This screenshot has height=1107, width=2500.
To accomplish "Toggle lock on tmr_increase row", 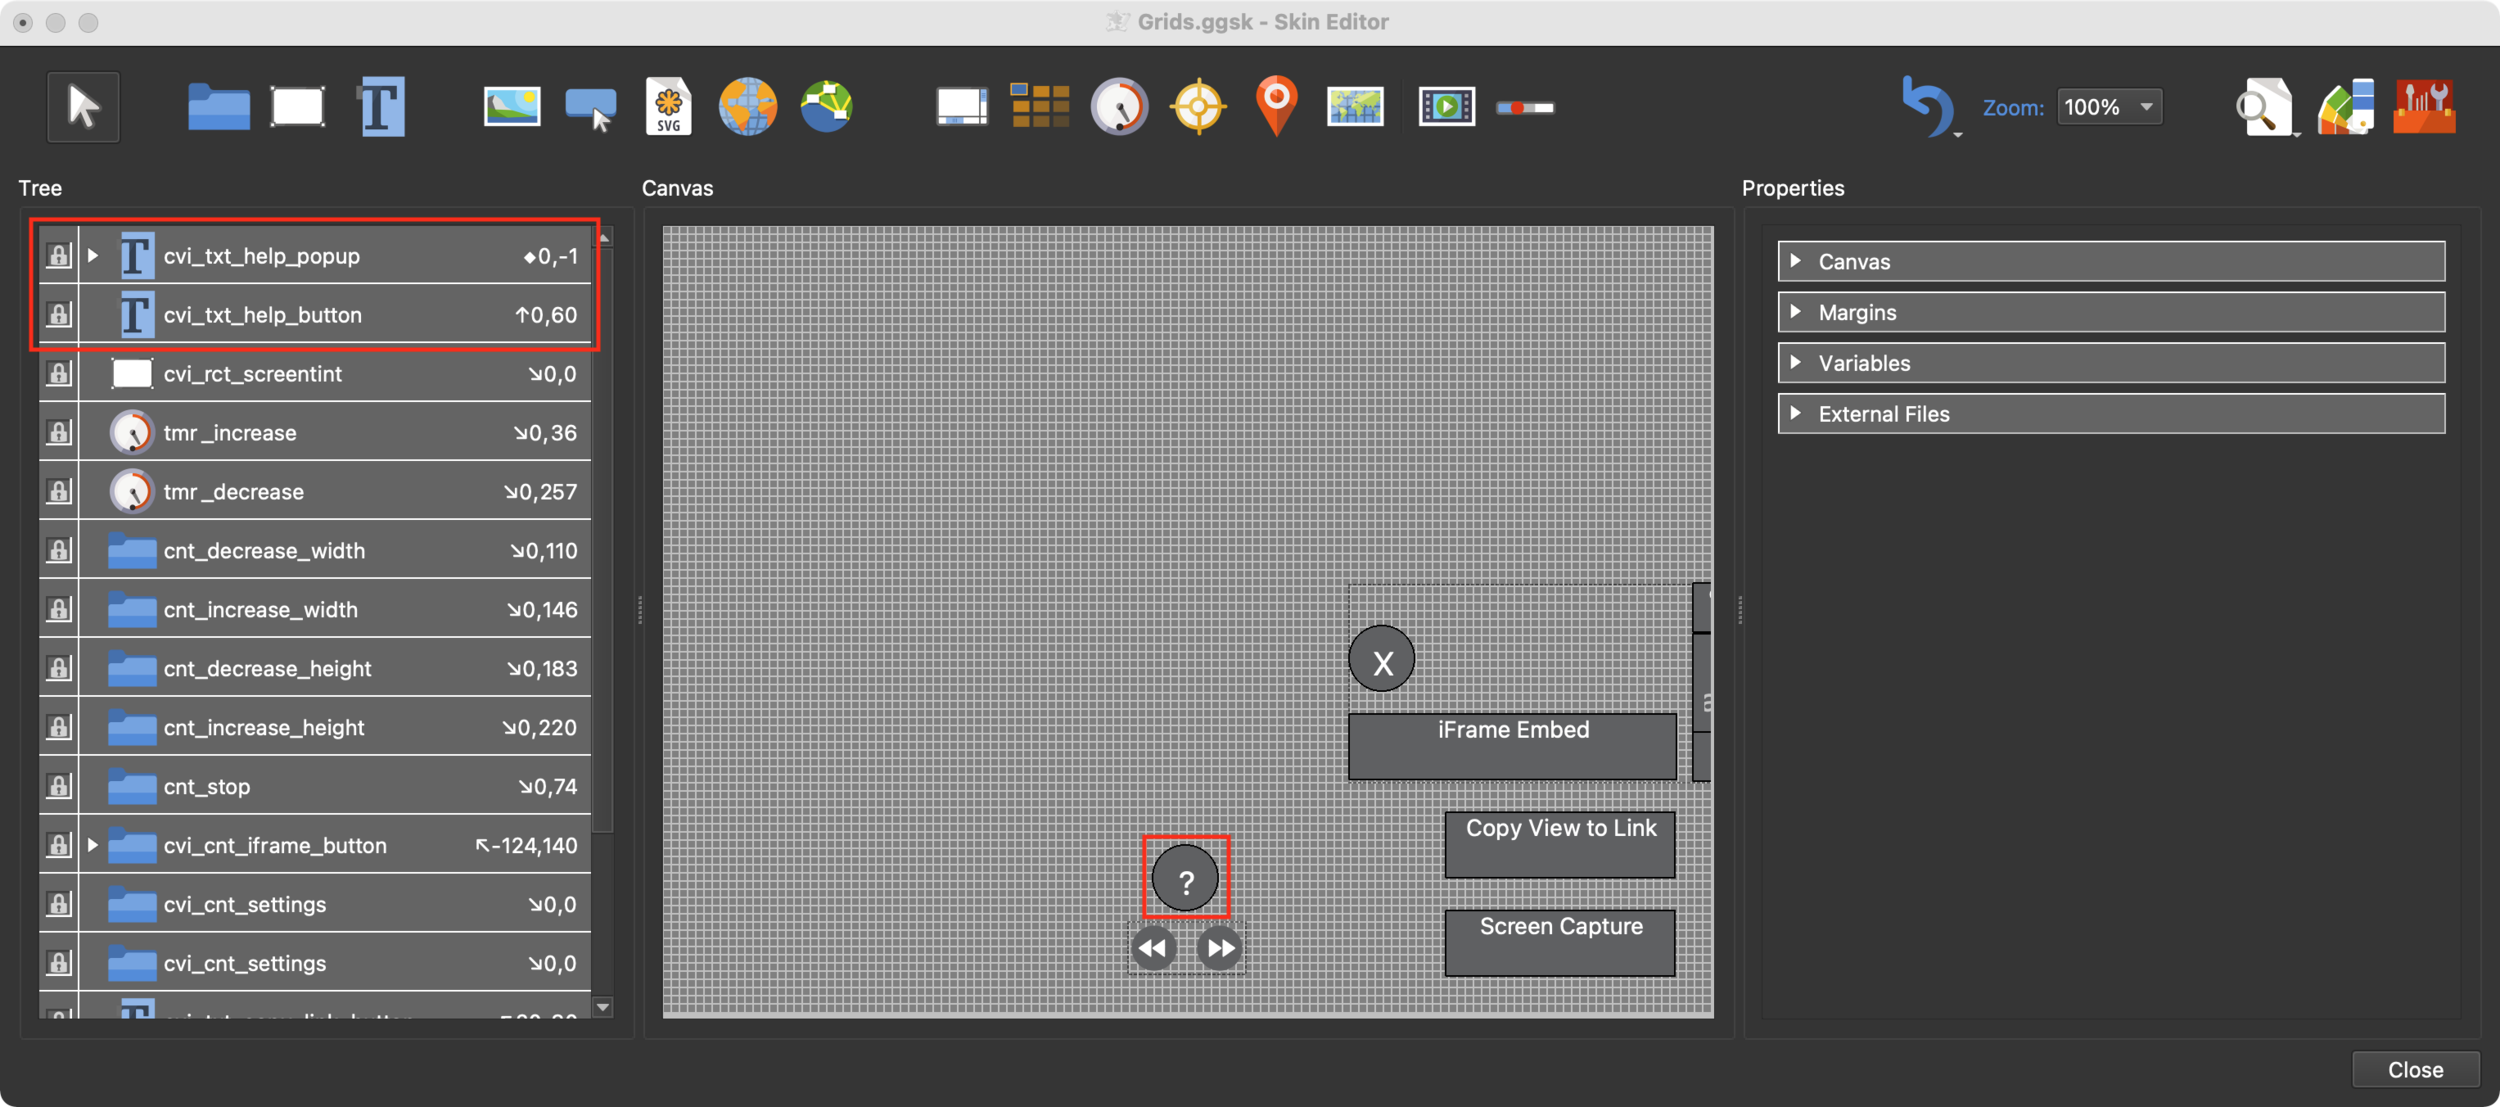I will click(x=59, y=433).
